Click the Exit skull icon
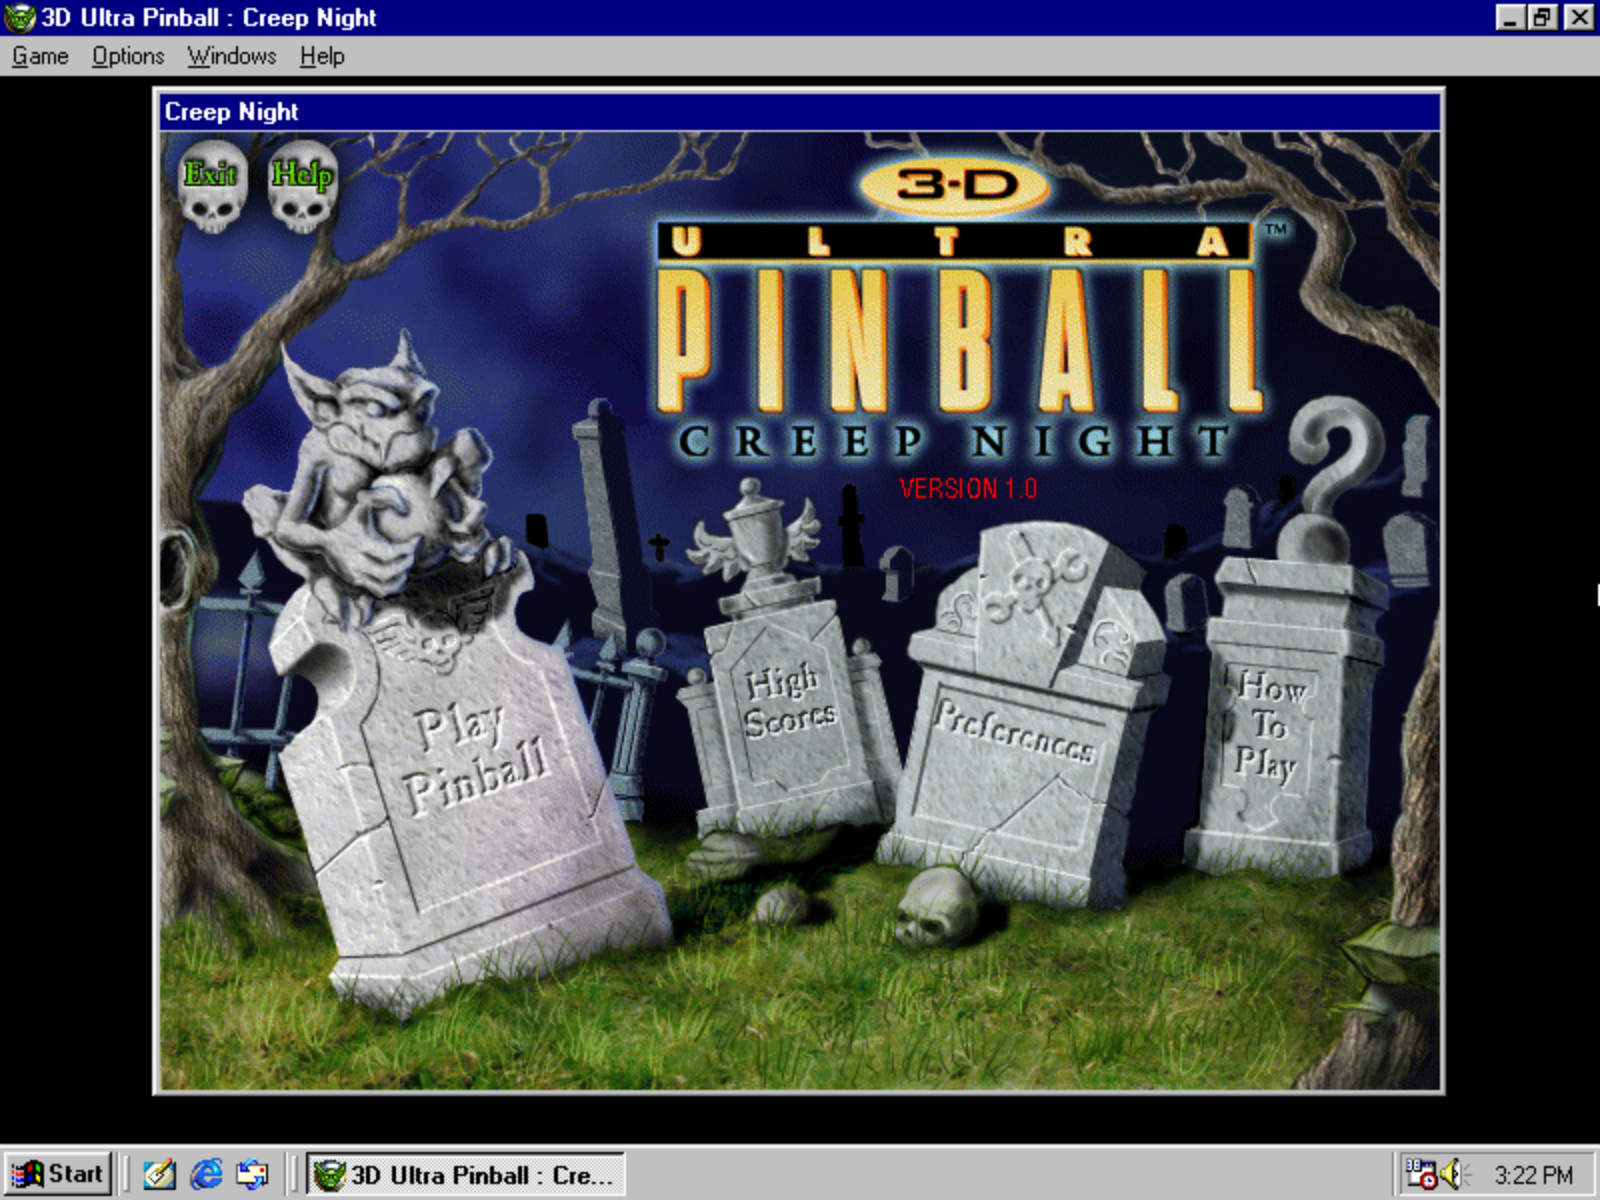The height and width of the screenshot is (1200, 1600). [212, 187]
